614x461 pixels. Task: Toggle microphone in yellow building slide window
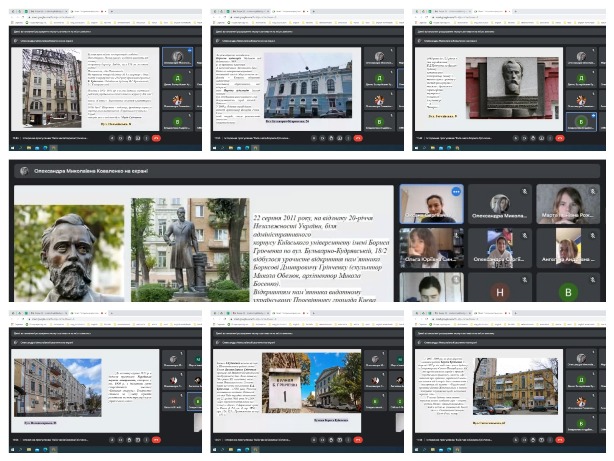pos(516,440)
